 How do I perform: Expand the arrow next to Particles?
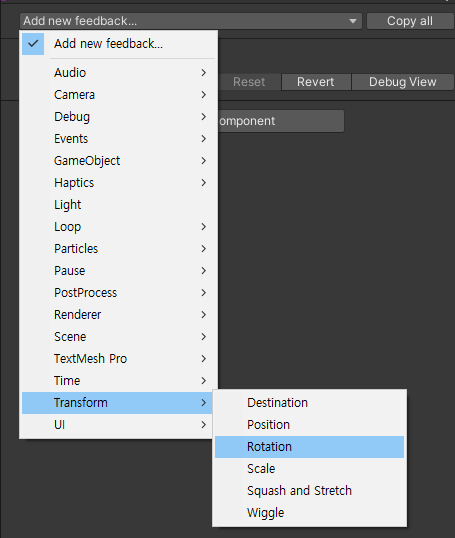coord(204,248)
